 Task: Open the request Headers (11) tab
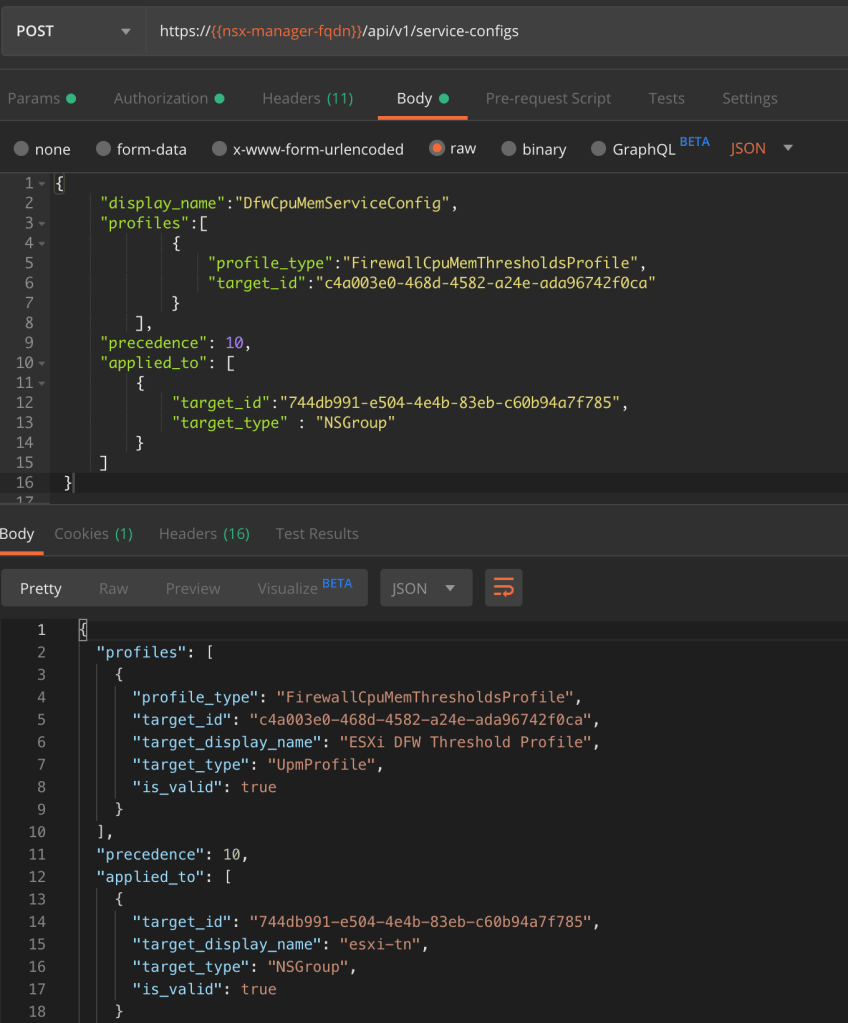307,98
